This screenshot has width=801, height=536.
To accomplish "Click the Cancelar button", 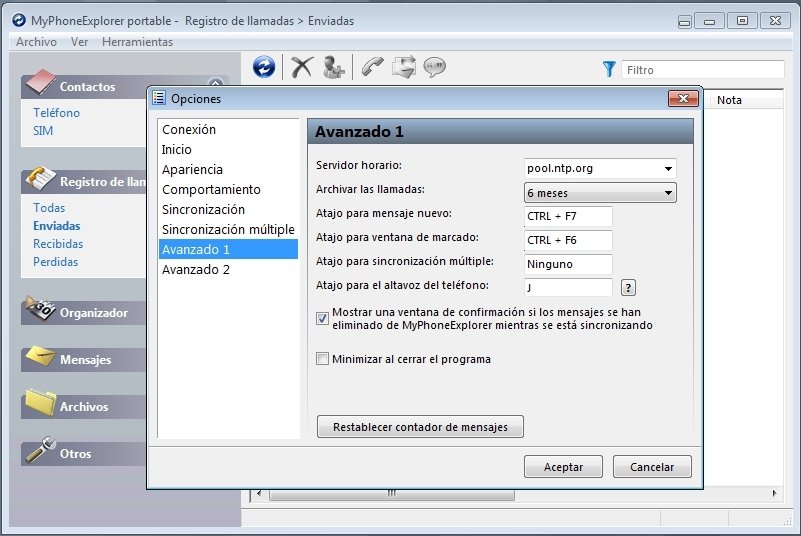I will pyautogui.click(x=652, y=467).
